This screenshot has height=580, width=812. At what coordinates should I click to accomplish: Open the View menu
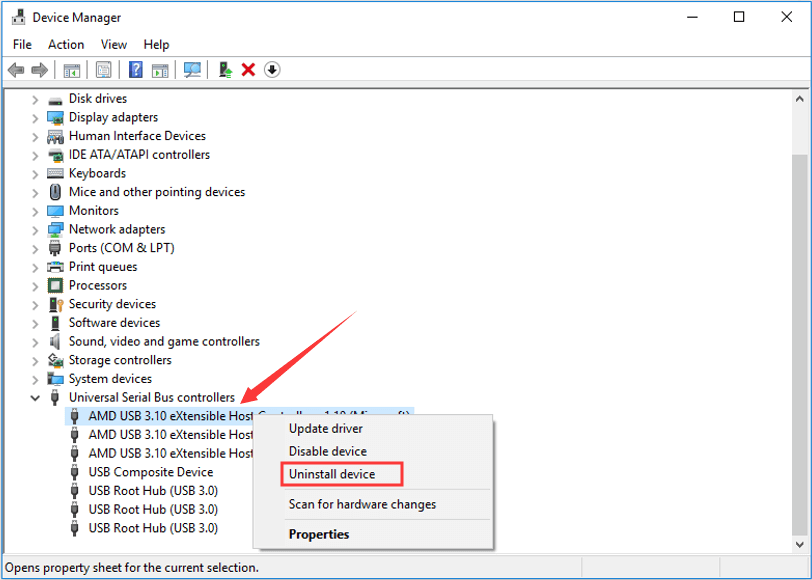tap(113, 45)
